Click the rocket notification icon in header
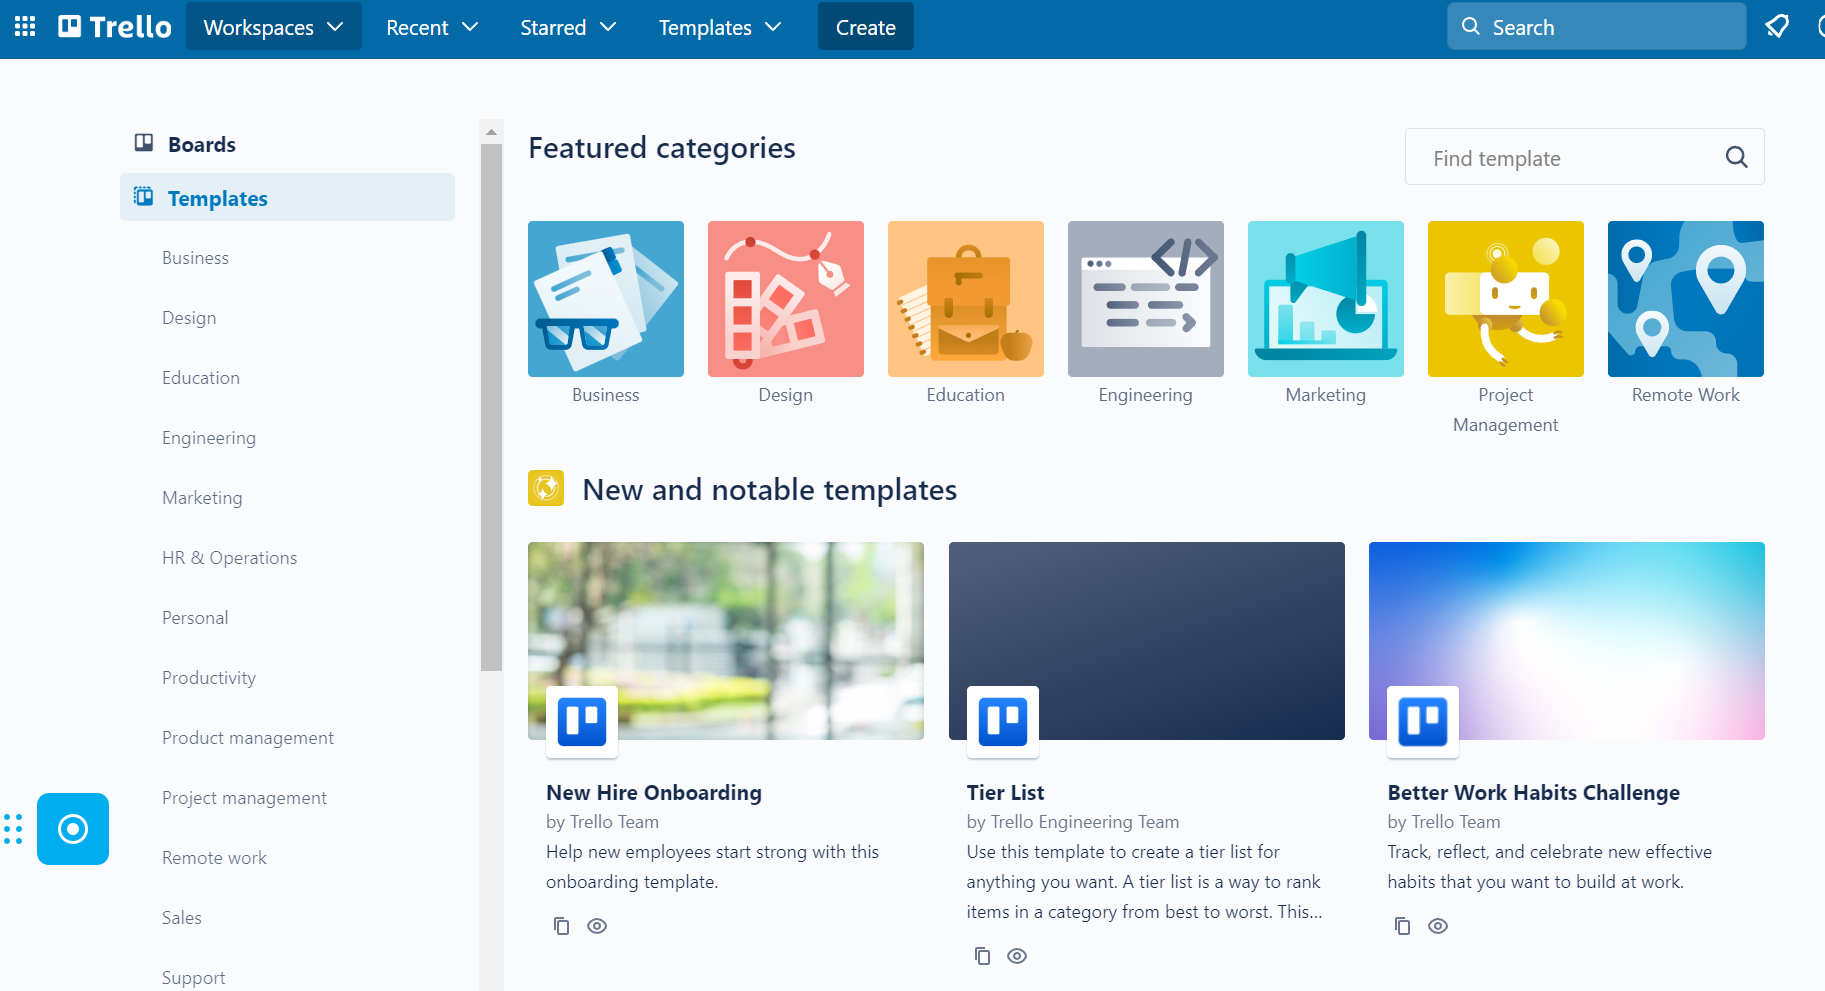 (x=1777, y=27)
